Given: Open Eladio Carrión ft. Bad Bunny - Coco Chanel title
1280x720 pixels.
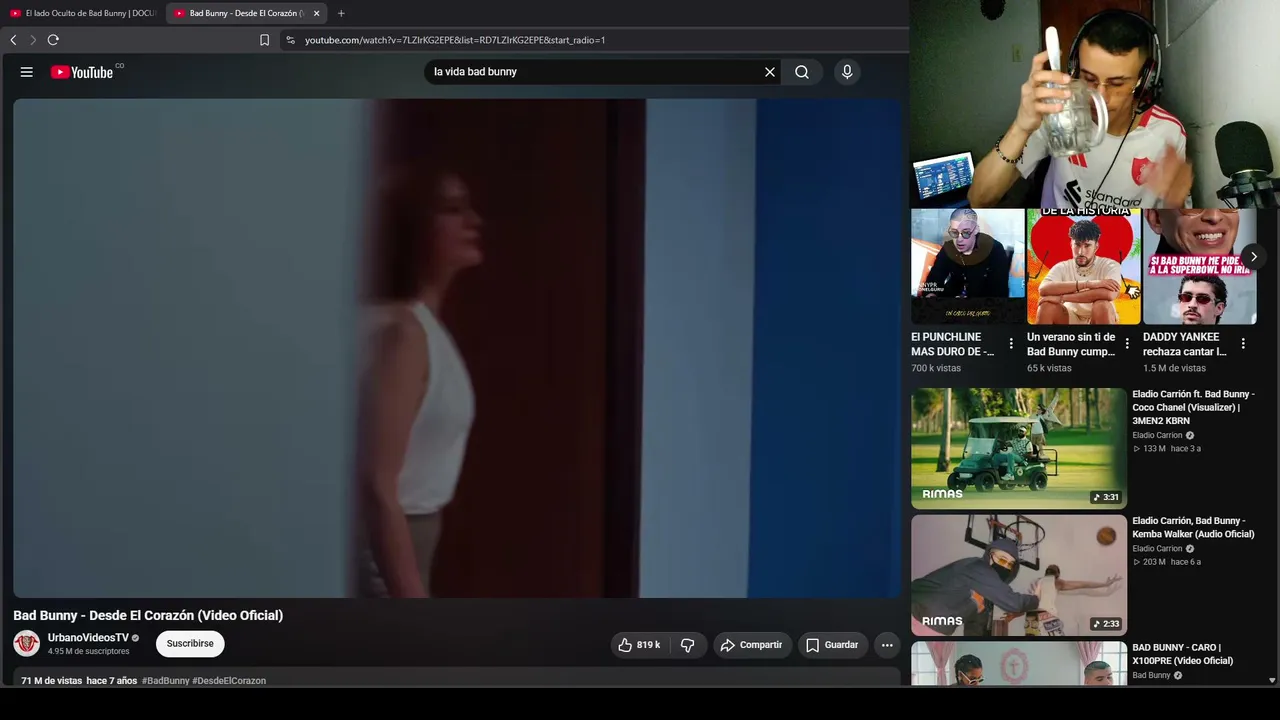Looking at the screenshot, I should (1194, 407).
